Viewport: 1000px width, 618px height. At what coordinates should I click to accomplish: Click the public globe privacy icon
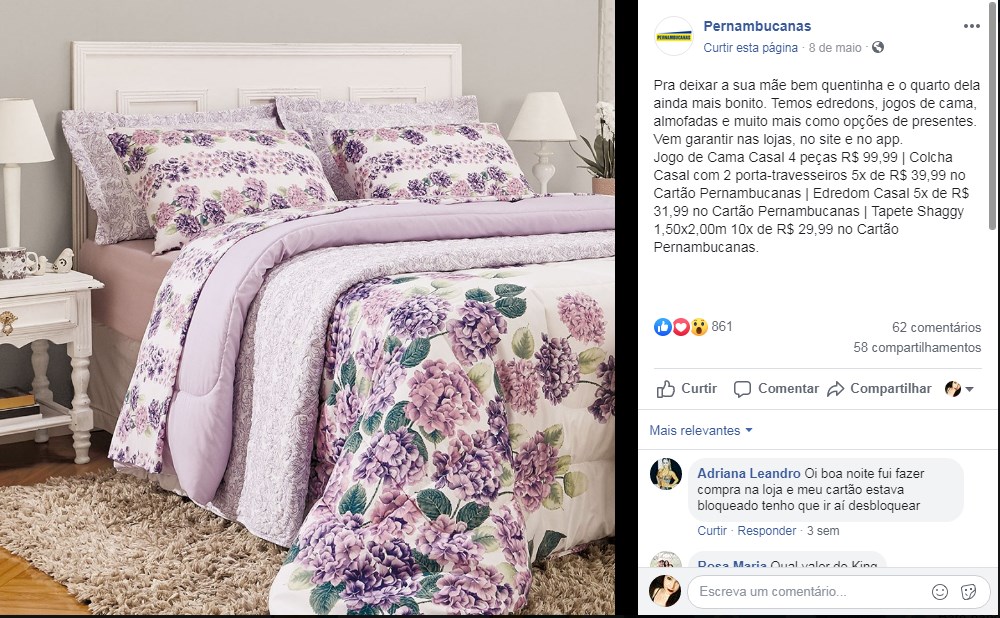(x=878, y=47)
